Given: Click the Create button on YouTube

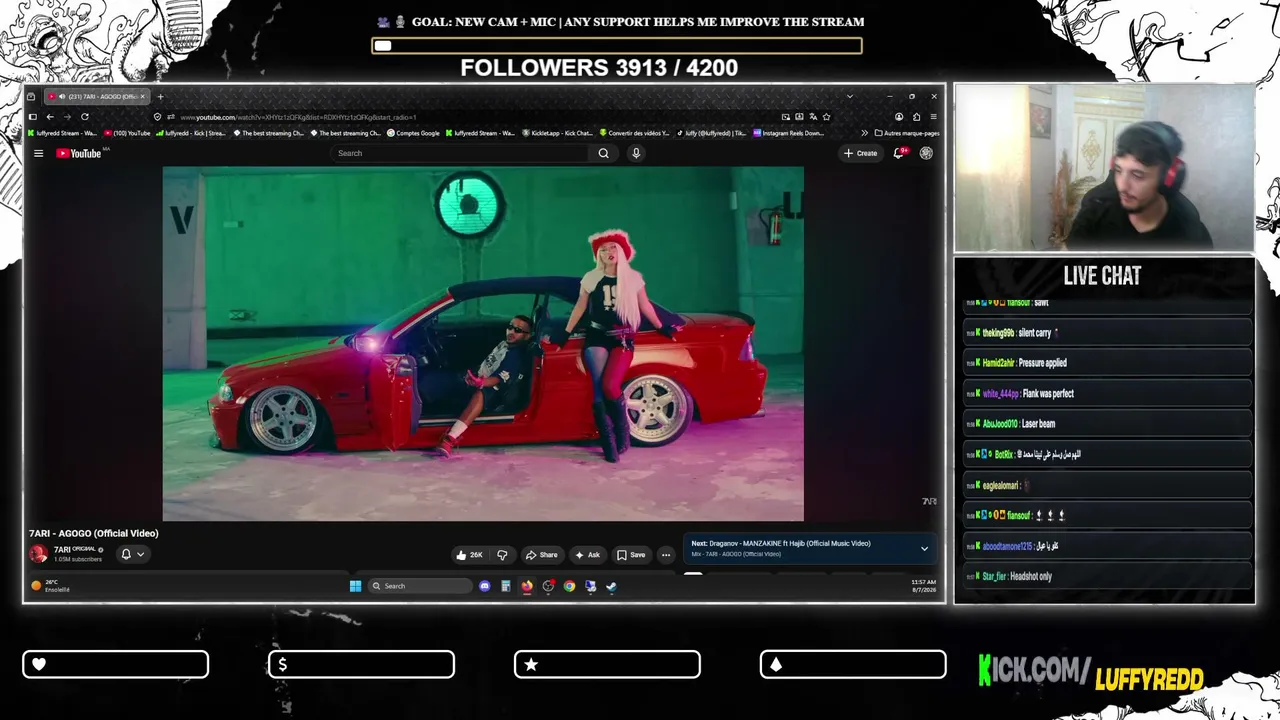Looking at the screenshot, I should point(860,153).
